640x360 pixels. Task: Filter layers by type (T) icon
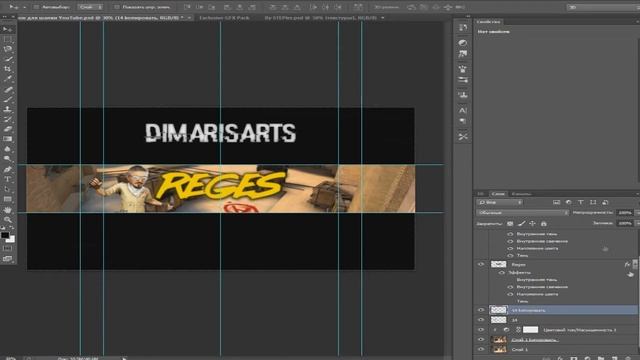[580, 202]
